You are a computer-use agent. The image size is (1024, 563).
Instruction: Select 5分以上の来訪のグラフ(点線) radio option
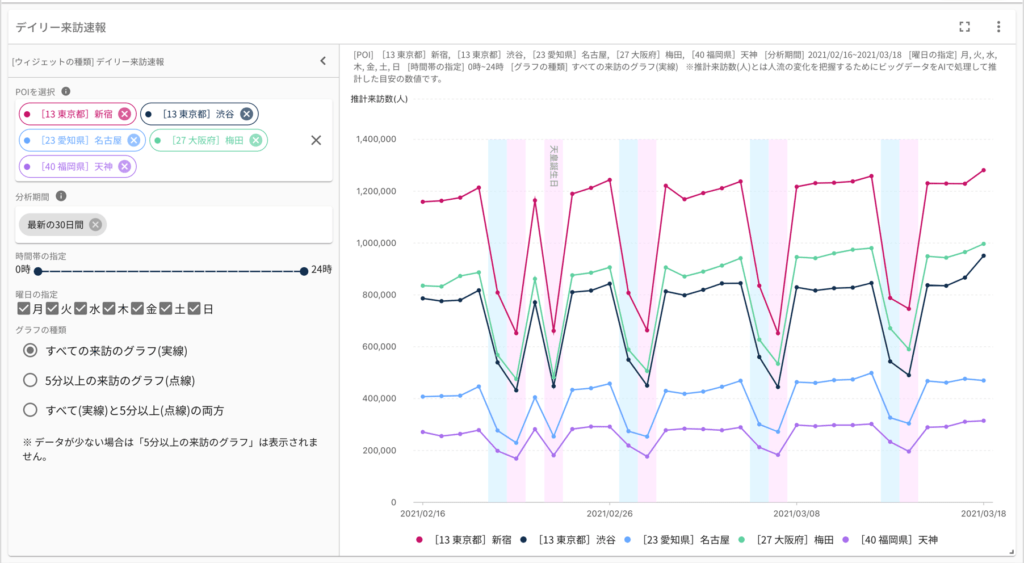coord(30,380)
